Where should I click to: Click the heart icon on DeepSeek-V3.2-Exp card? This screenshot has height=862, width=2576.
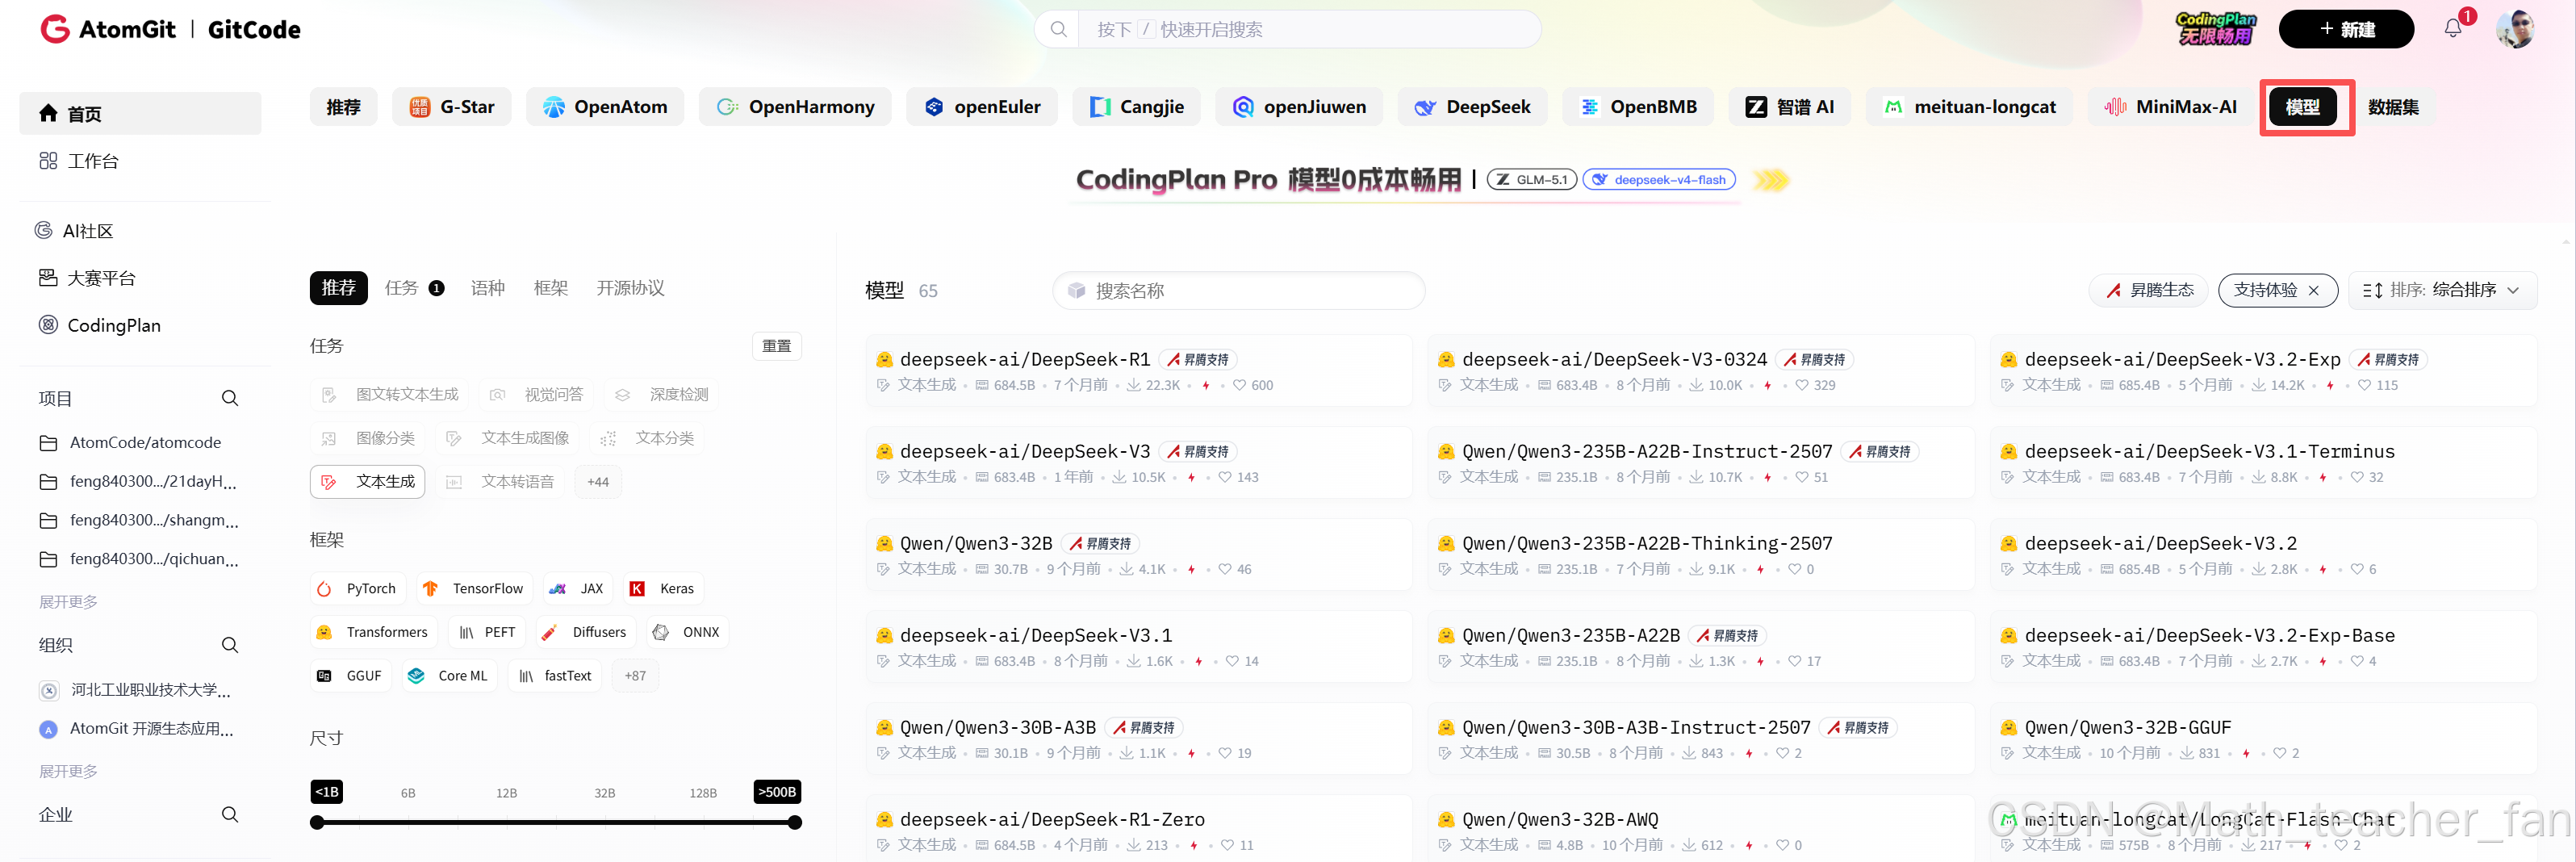pos(2363,385)
